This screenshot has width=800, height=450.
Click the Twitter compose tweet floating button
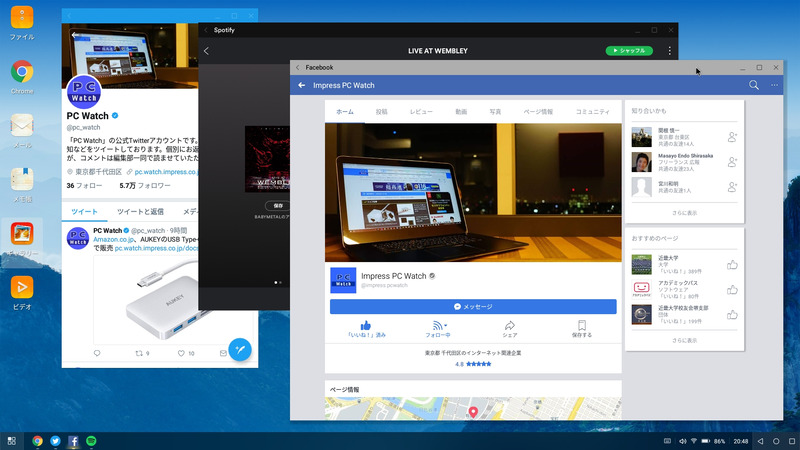(x=240, y=349)
